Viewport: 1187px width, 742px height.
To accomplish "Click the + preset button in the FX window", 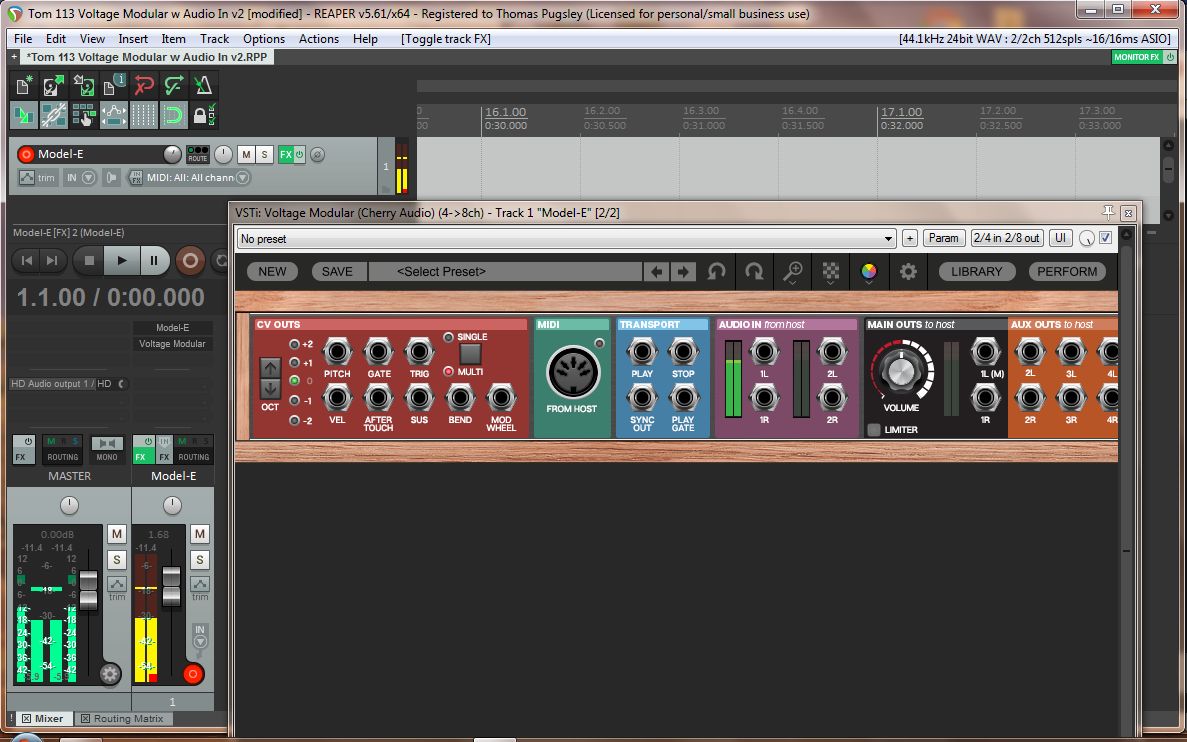I will pyautogui.click(x=910, y=238).
